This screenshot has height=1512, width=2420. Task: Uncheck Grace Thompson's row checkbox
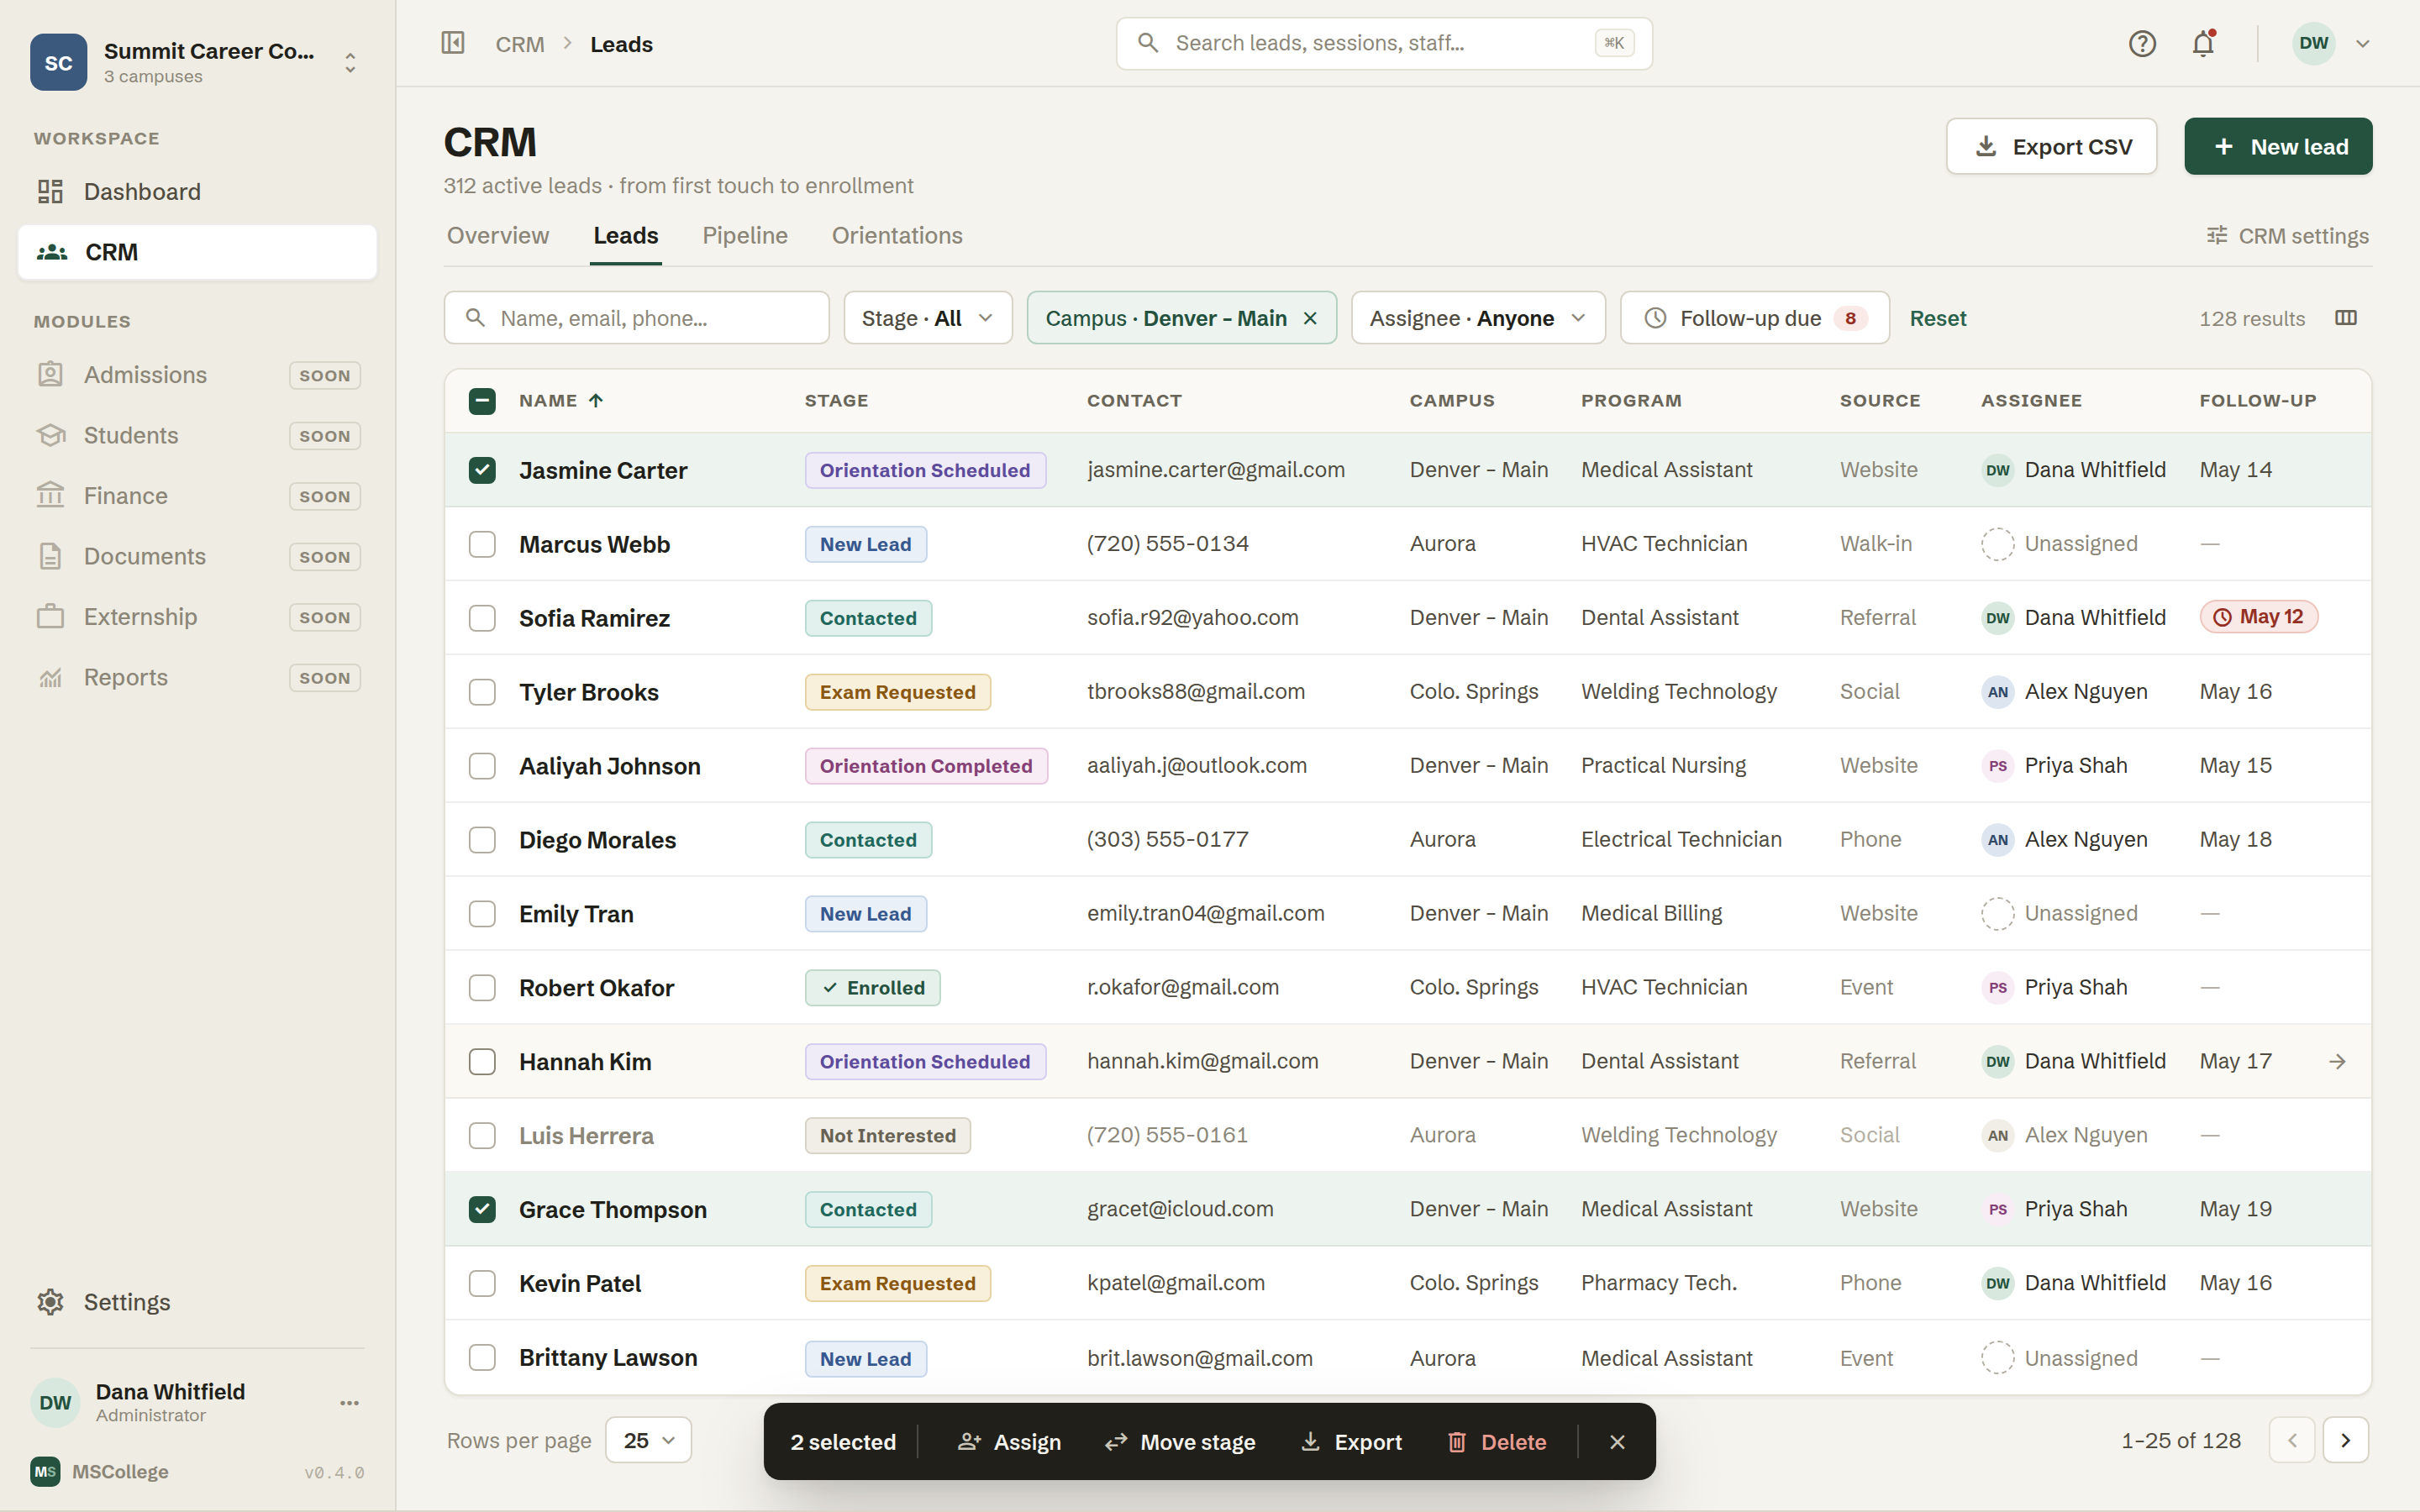482,1209
